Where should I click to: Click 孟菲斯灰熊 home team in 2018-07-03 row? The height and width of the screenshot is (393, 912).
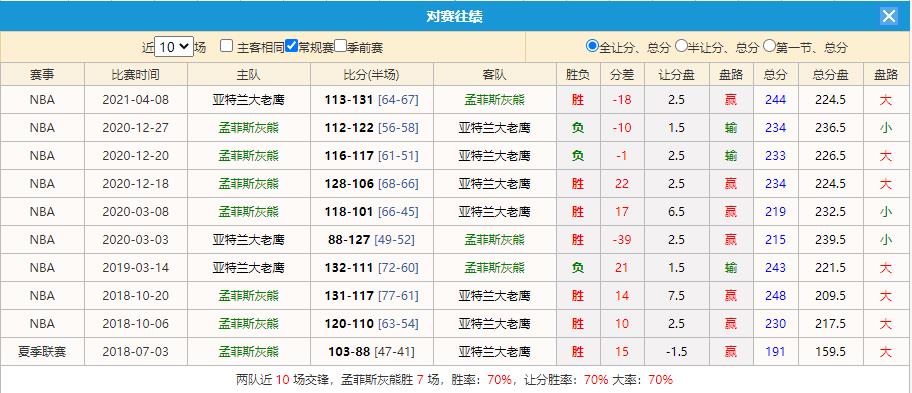point(248,352)
